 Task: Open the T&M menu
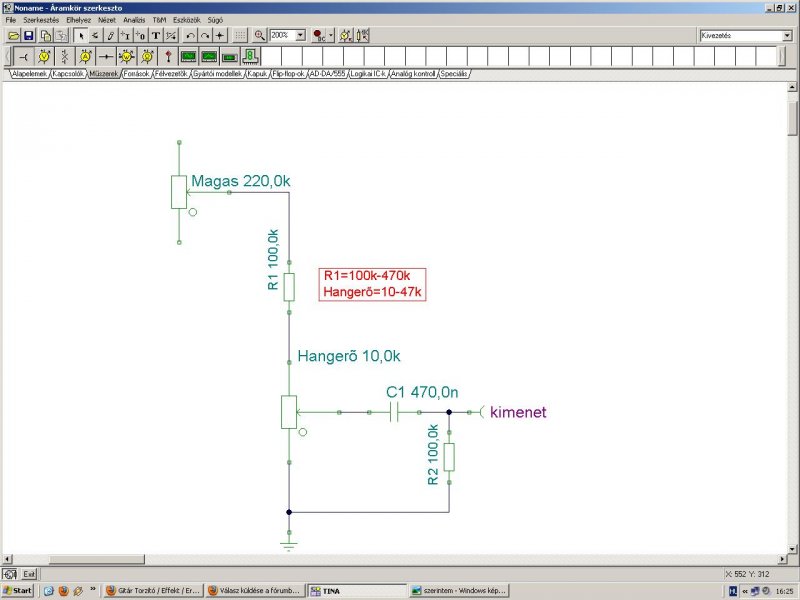159,20
